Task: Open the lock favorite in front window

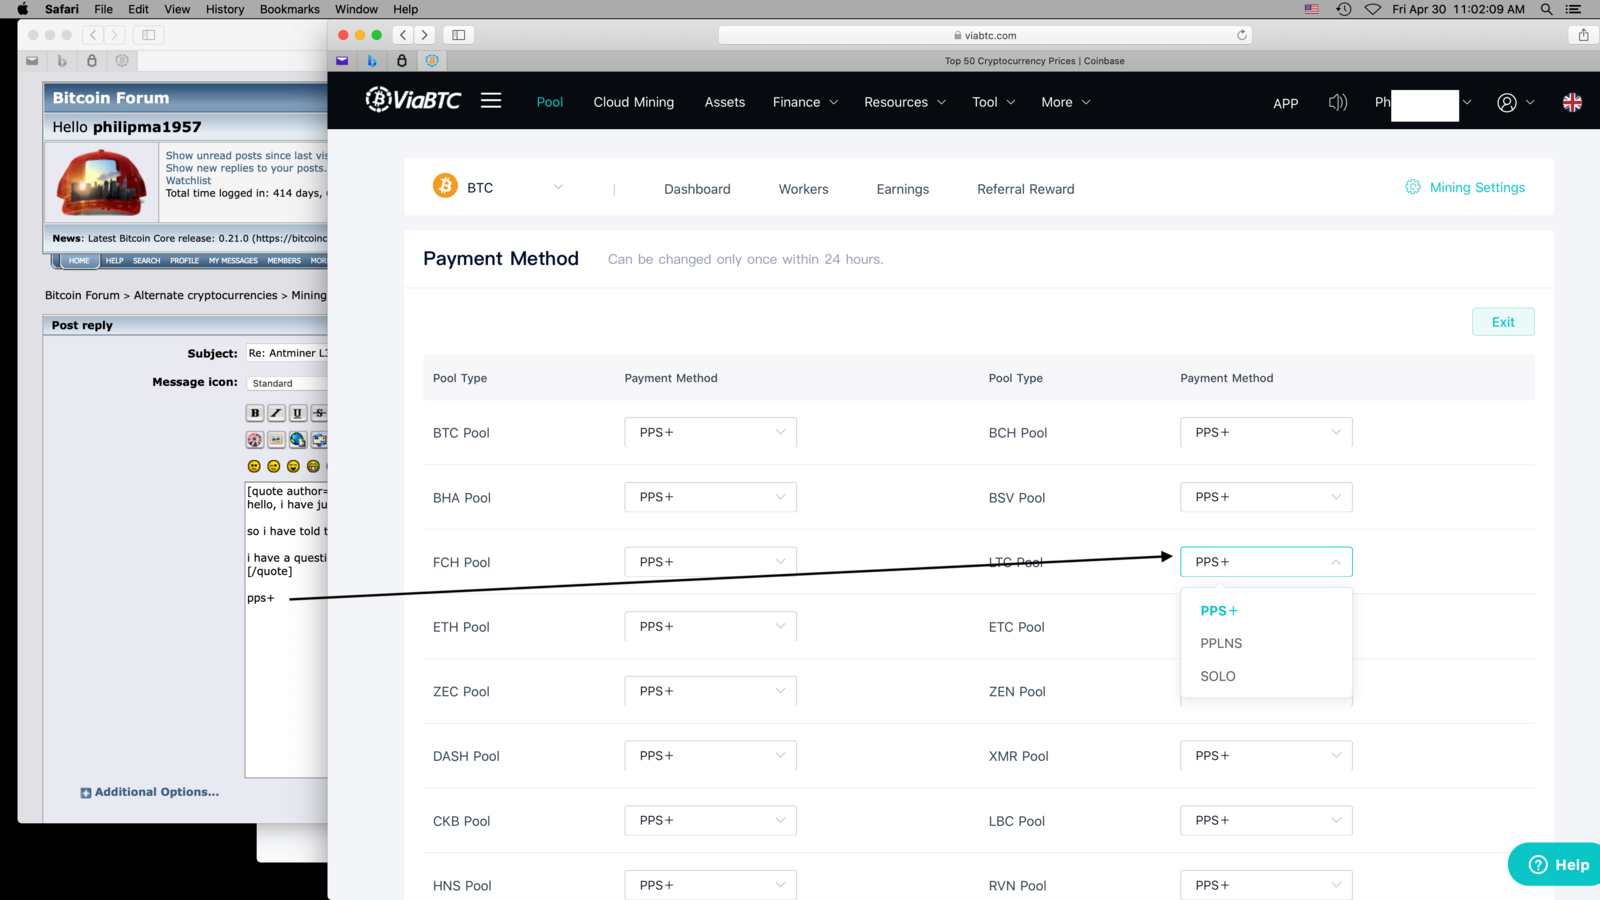Action: click(x=402, y=61)
